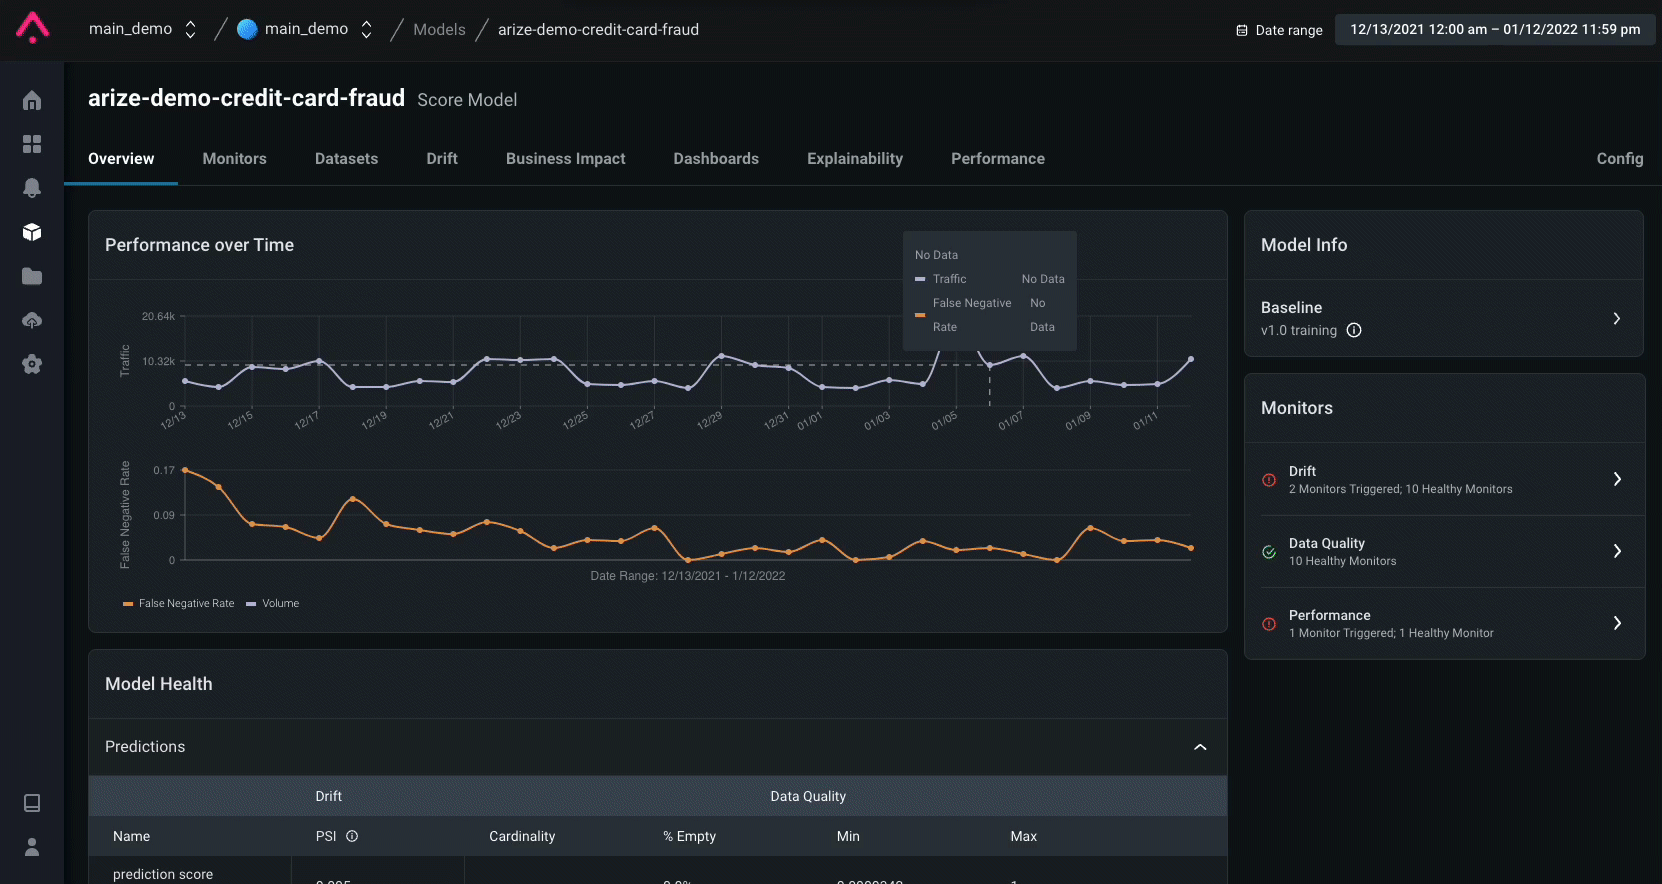Open the Config link
1662x884 pixels.
tap(1619, 159)
